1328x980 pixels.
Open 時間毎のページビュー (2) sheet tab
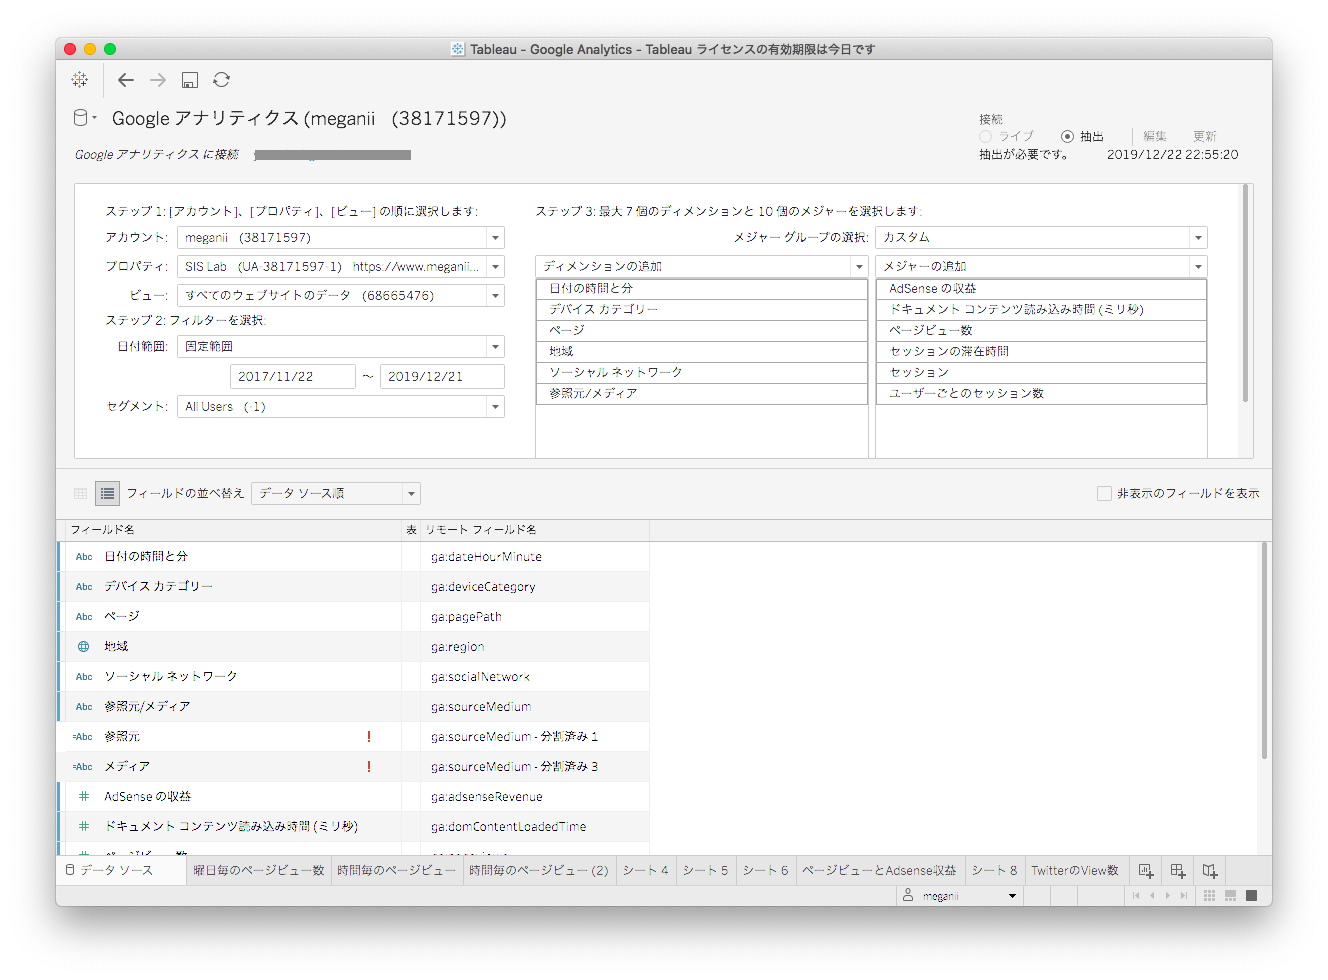[x=539, y=871]
